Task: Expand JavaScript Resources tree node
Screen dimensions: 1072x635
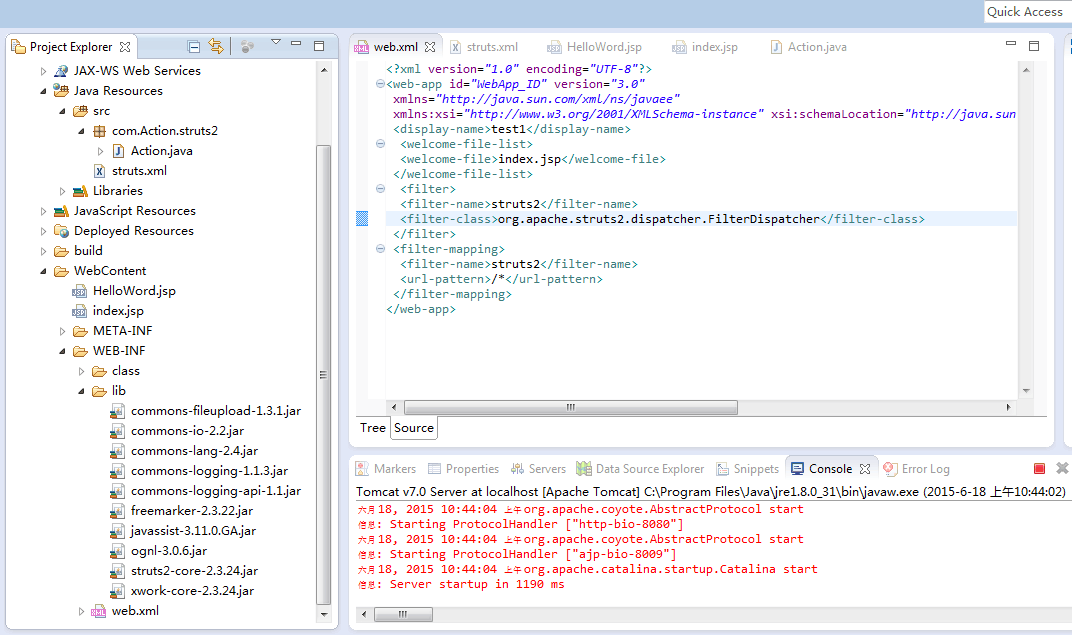Action: coord(43,211)
